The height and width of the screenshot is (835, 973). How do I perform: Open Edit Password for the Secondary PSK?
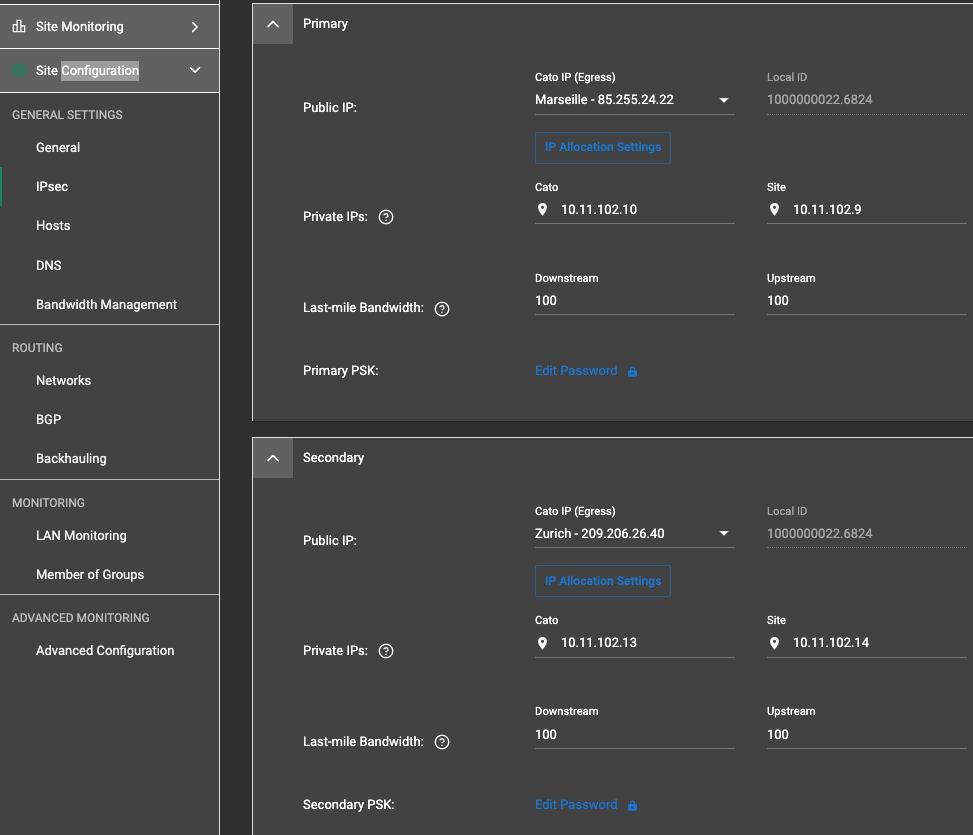click(576, 804)
